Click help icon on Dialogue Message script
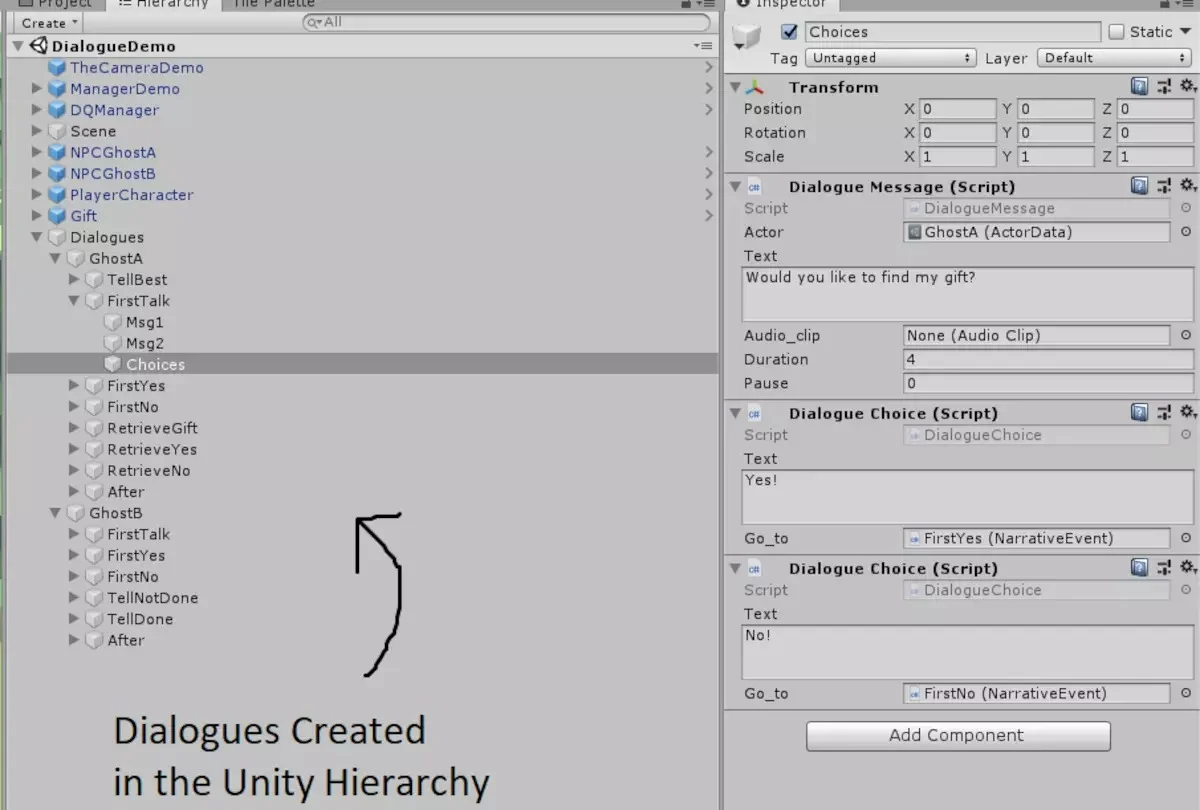 (x=1139, y=186)
